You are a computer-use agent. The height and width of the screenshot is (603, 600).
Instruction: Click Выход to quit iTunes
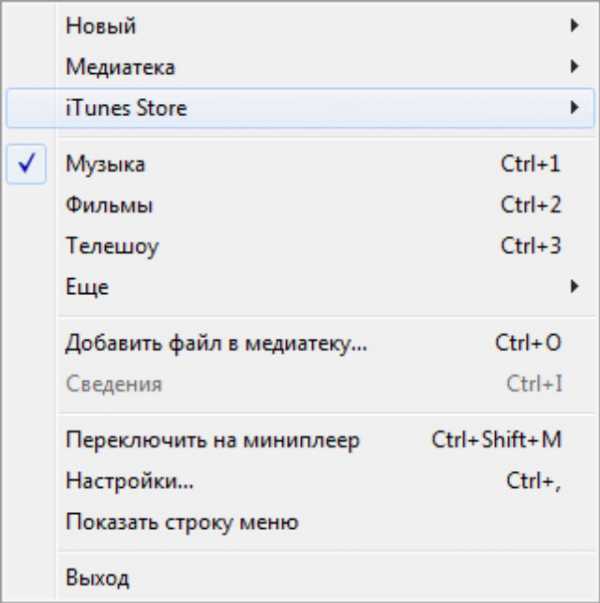97,577
